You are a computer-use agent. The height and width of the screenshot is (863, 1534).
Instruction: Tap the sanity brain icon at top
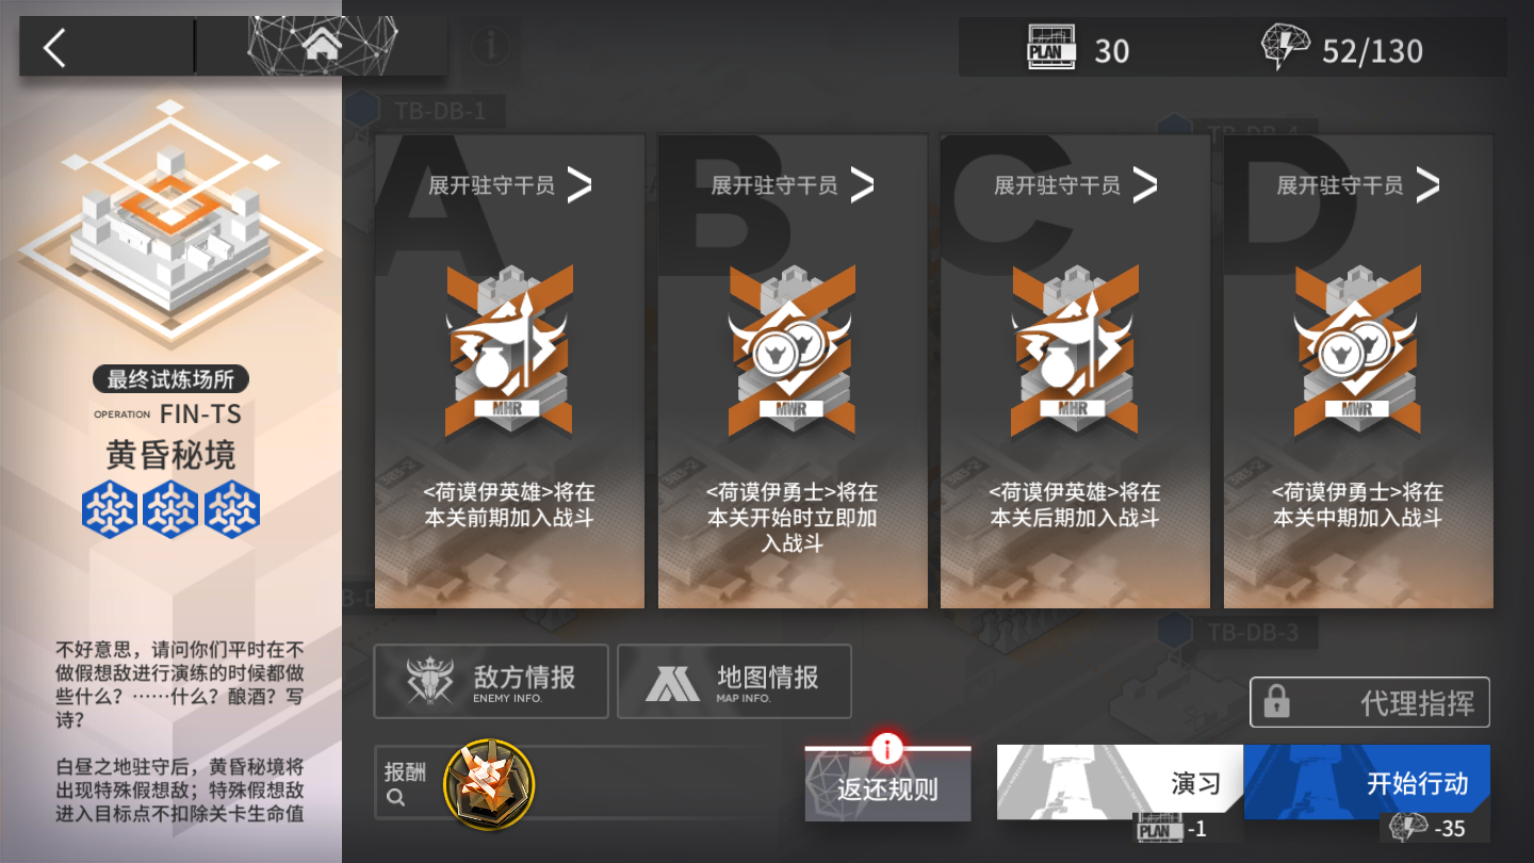[x=1285, y=47]
